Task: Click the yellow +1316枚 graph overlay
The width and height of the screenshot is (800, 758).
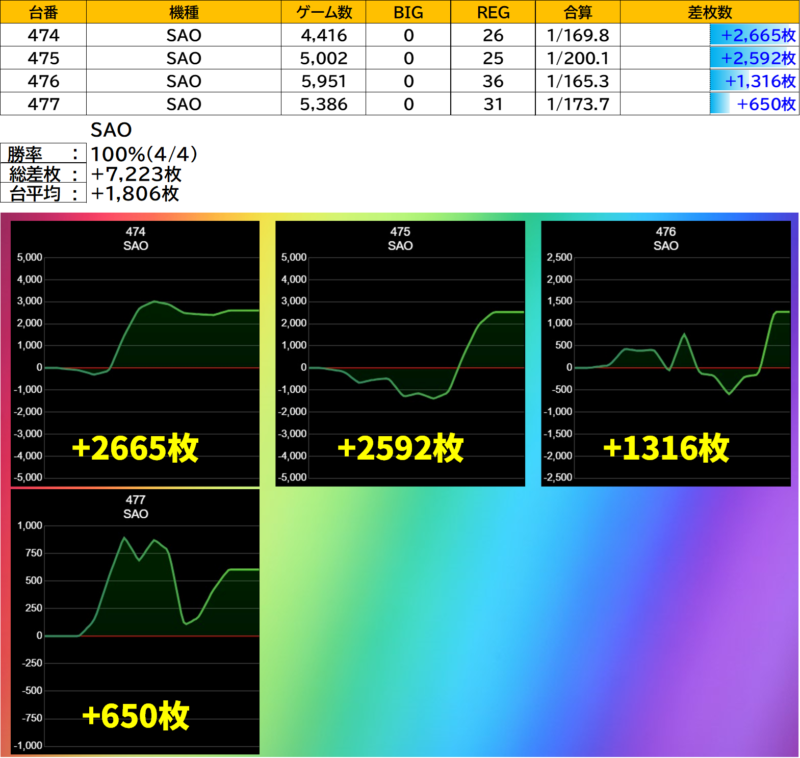Action: pos(666,448)
